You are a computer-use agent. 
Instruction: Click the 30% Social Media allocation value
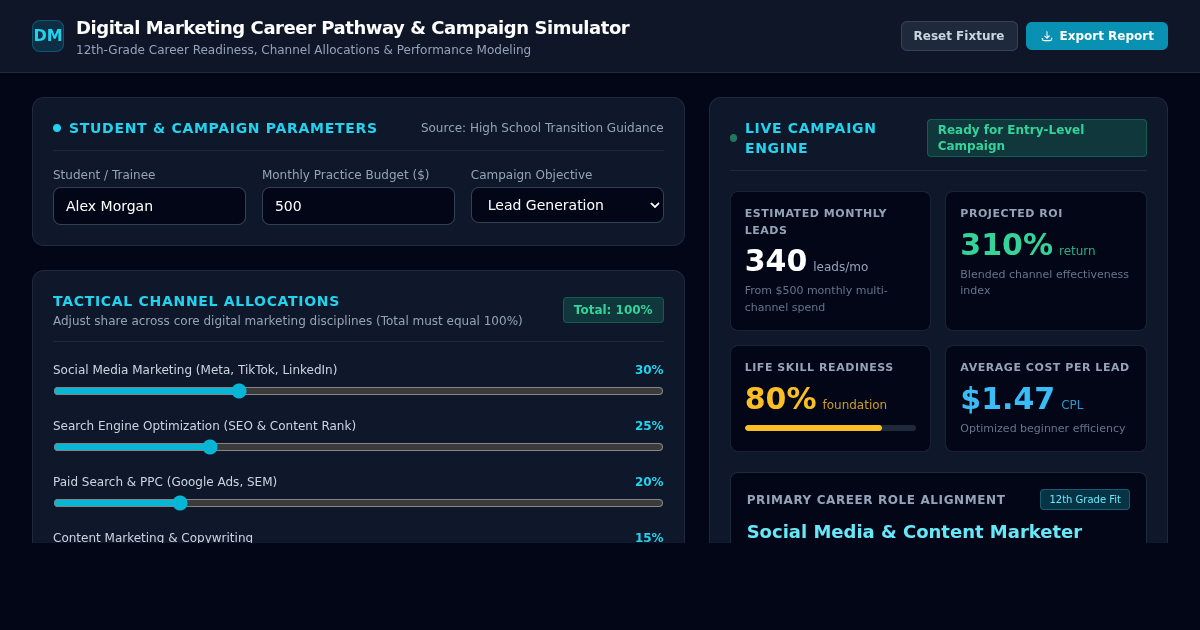click(649, 370)
